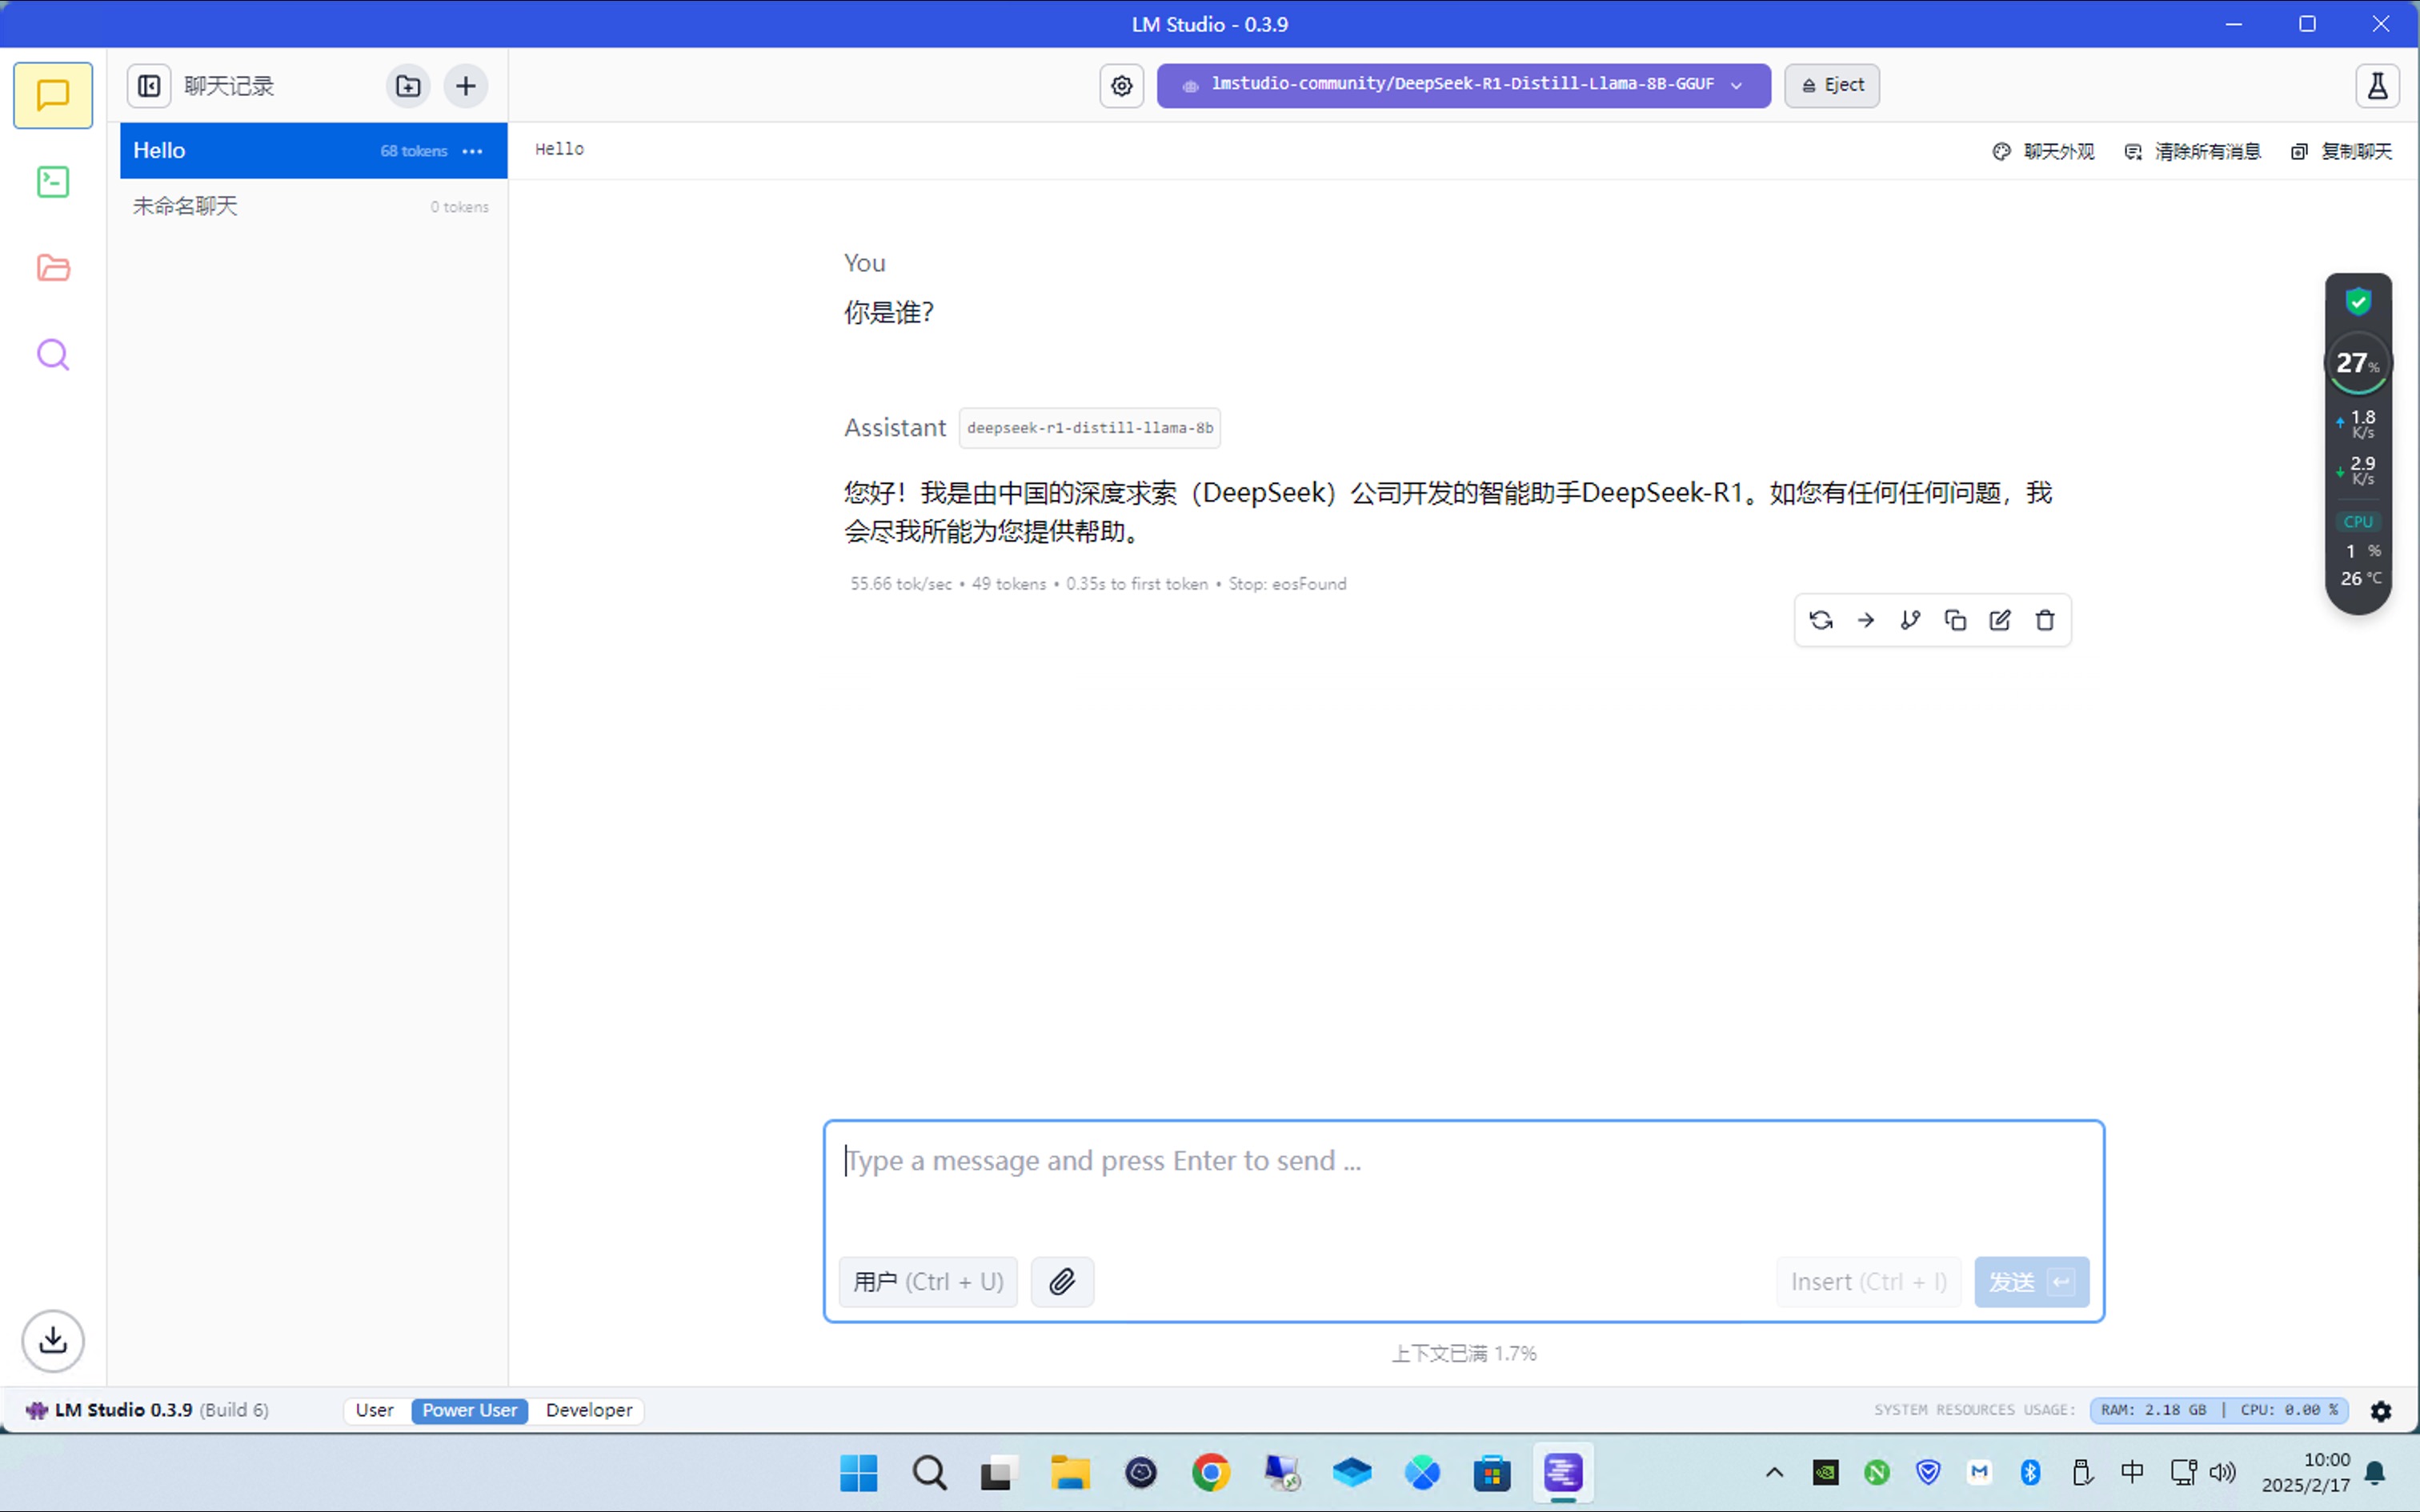The image size is (2420, 1512).
Task: Click the RAM and CPU usage indicator
Action: (2219, 1410)
